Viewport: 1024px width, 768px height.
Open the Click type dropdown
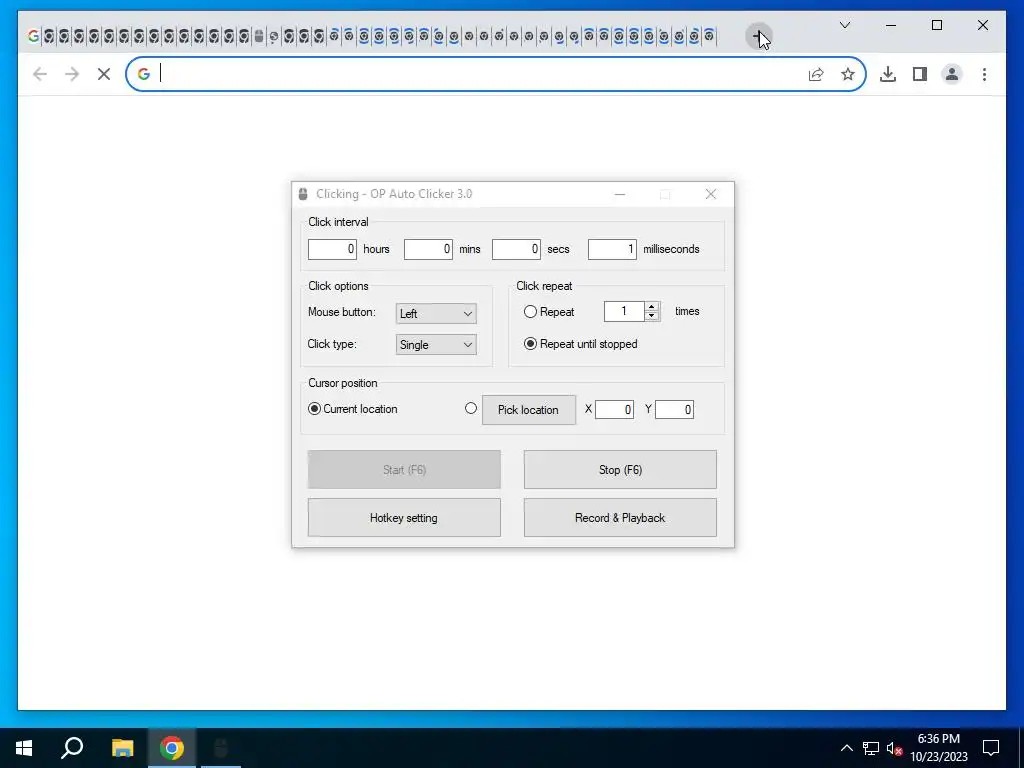[436, 345]
